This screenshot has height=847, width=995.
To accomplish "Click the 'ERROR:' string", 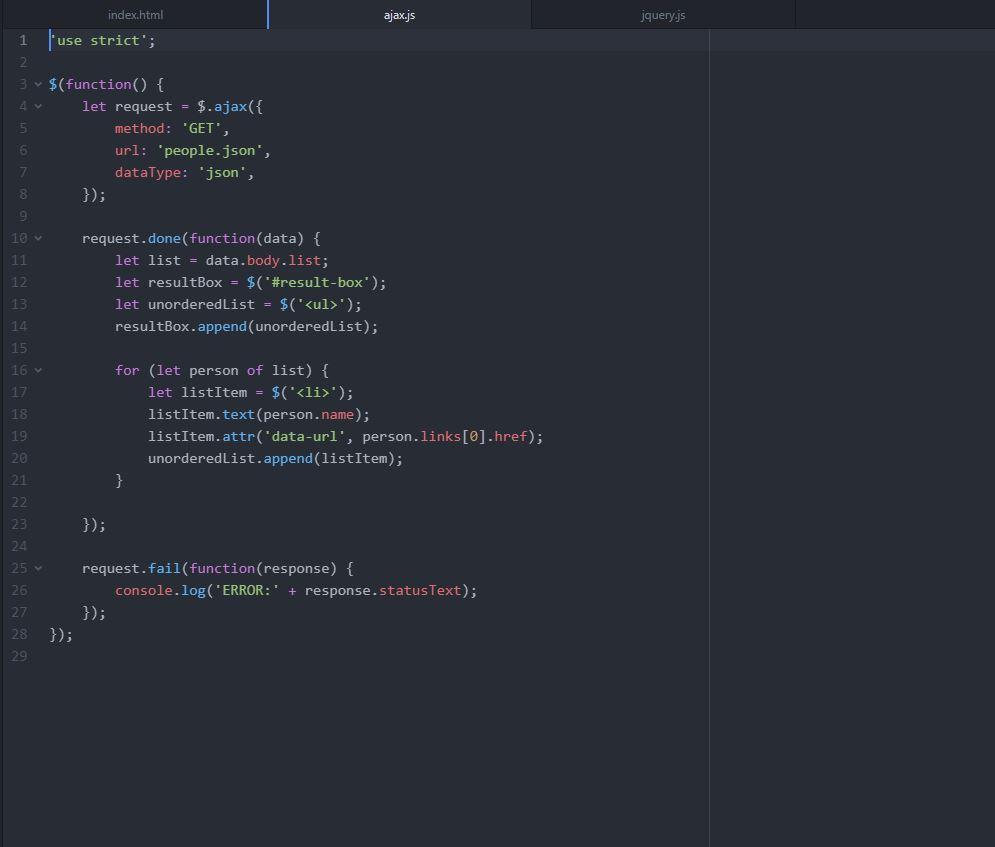I will 247,591.
